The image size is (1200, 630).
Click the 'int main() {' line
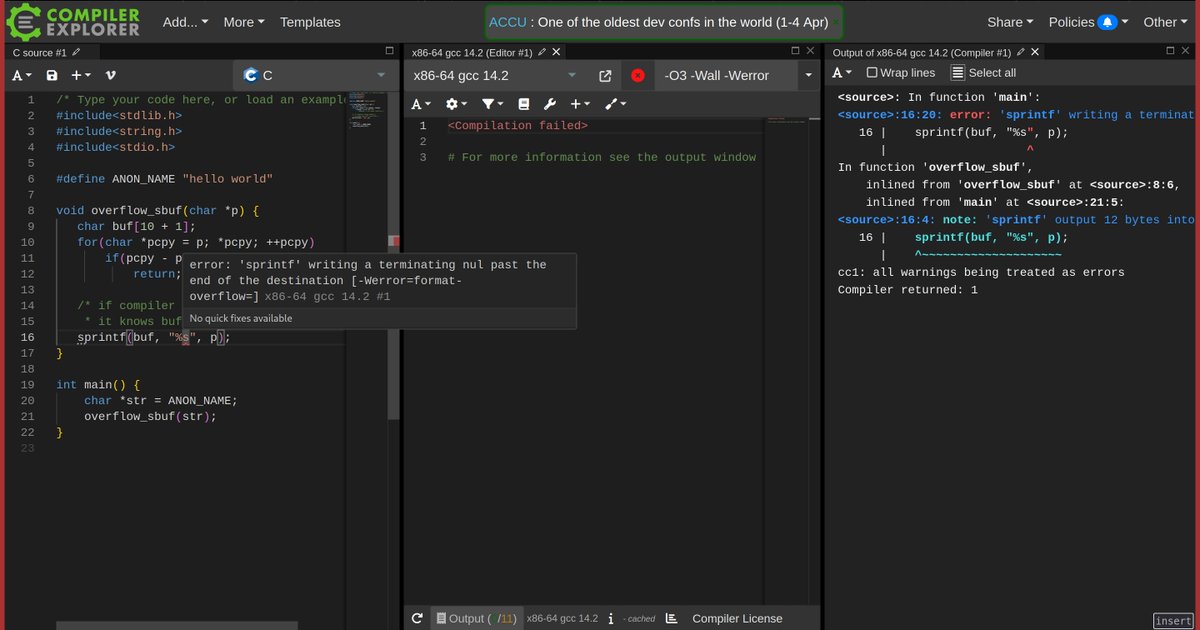(99, 385)
